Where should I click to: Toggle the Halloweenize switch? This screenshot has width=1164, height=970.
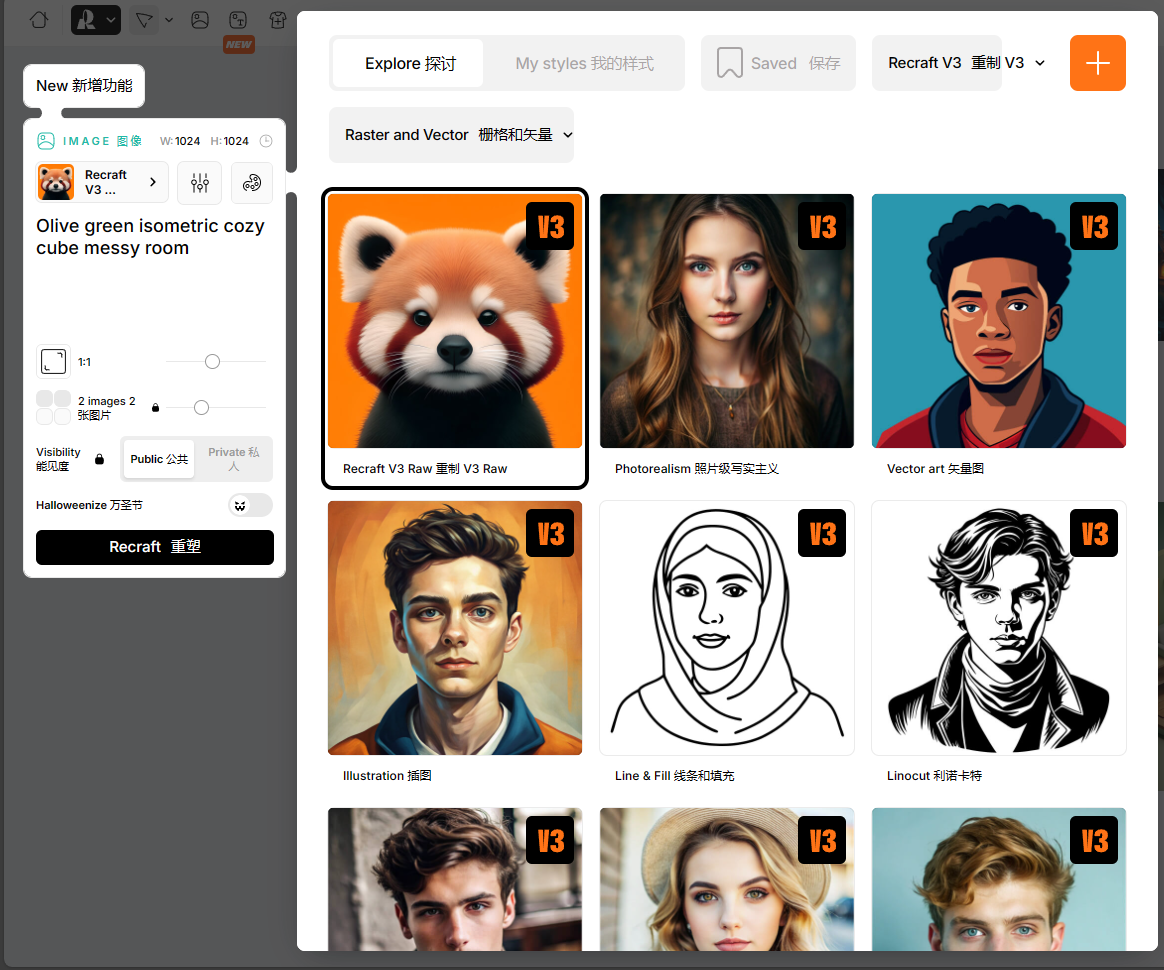pyautogui.click(x=251, y=505)
